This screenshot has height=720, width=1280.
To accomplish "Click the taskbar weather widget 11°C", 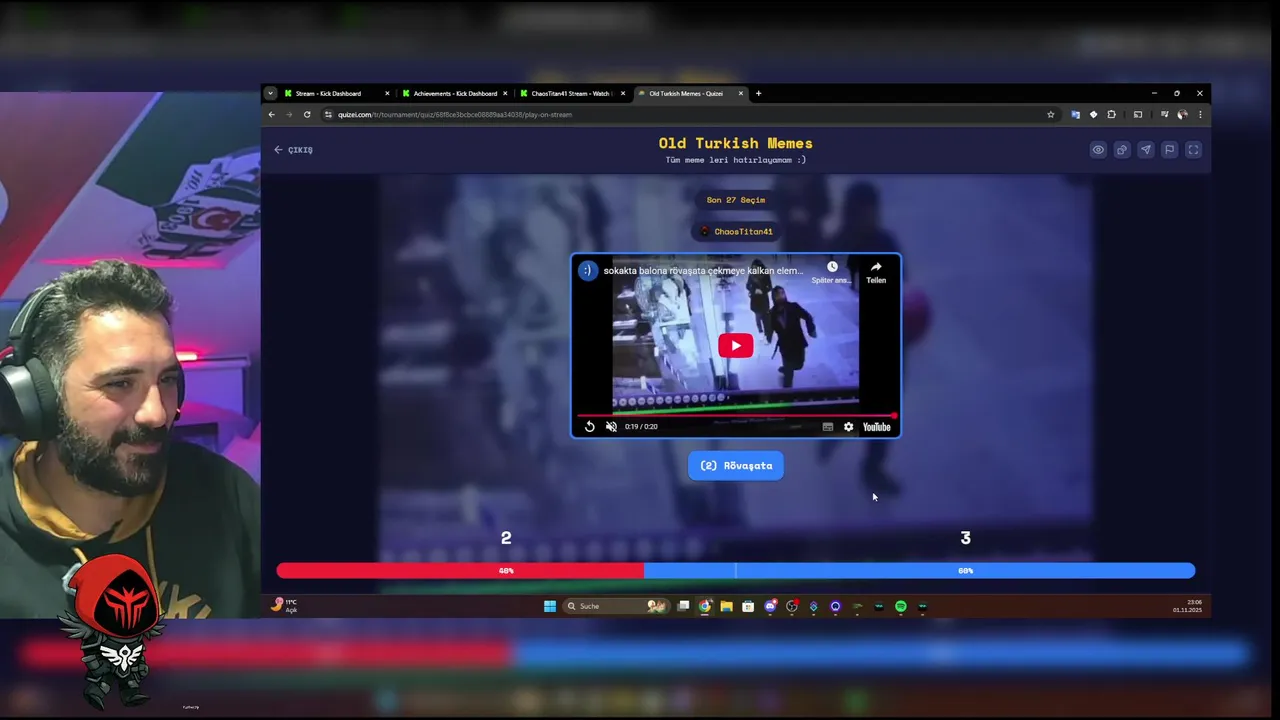I will point(285,606).
